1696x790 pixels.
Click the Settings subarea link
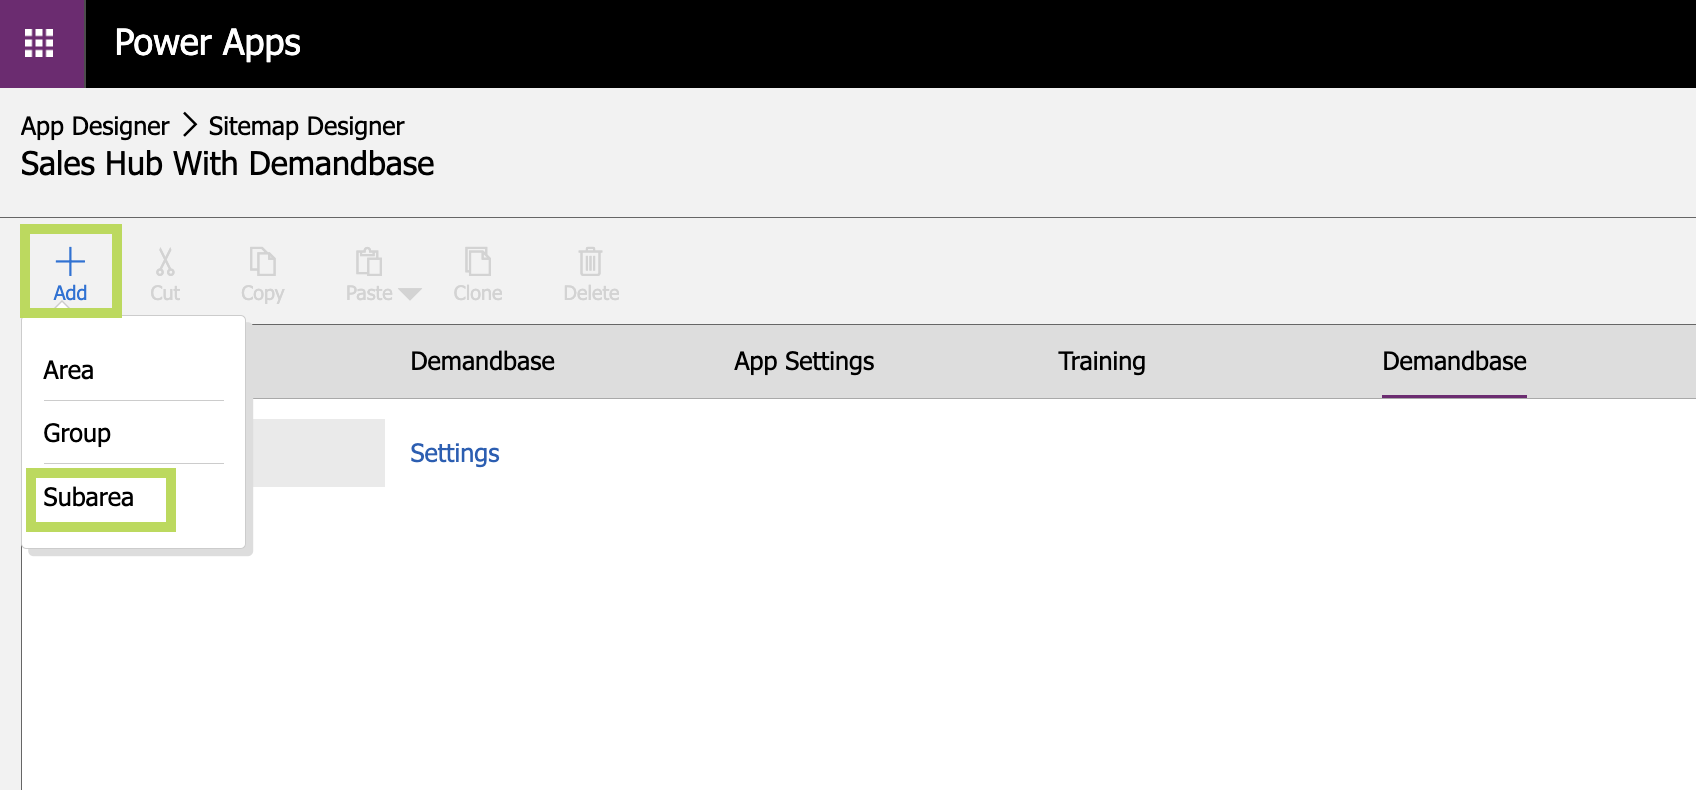click(x=455, y=453)
